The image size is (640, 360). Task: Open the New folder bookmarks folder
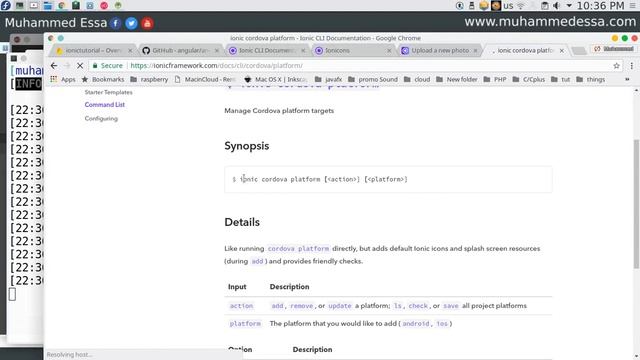456,79
